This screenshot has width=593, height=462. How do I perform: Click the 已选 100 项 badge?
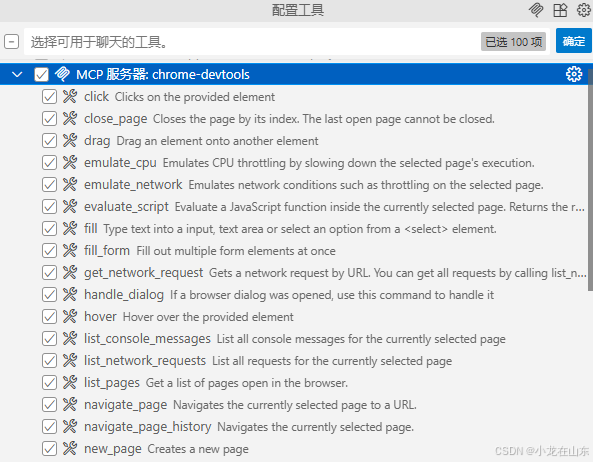click(x=513, y=42)
